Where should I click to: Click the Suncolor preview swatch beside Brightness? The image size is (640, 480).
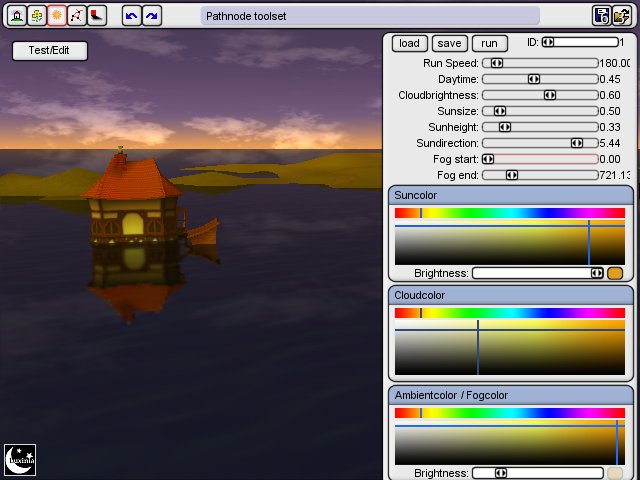[x=615, y=273]
